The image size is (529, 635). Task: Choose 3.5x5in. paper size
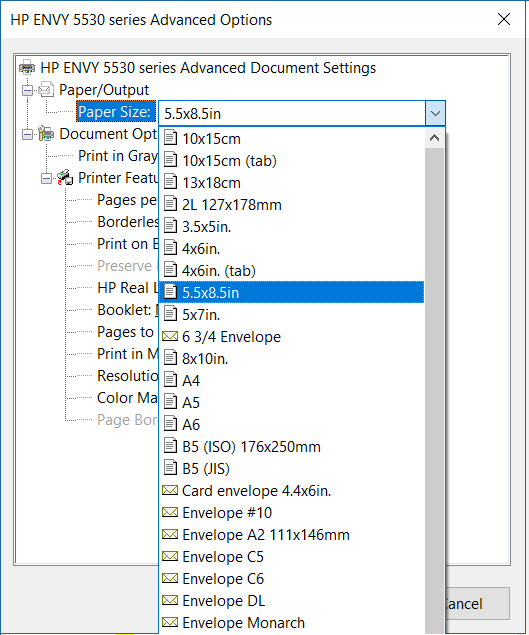coord(292,226)
